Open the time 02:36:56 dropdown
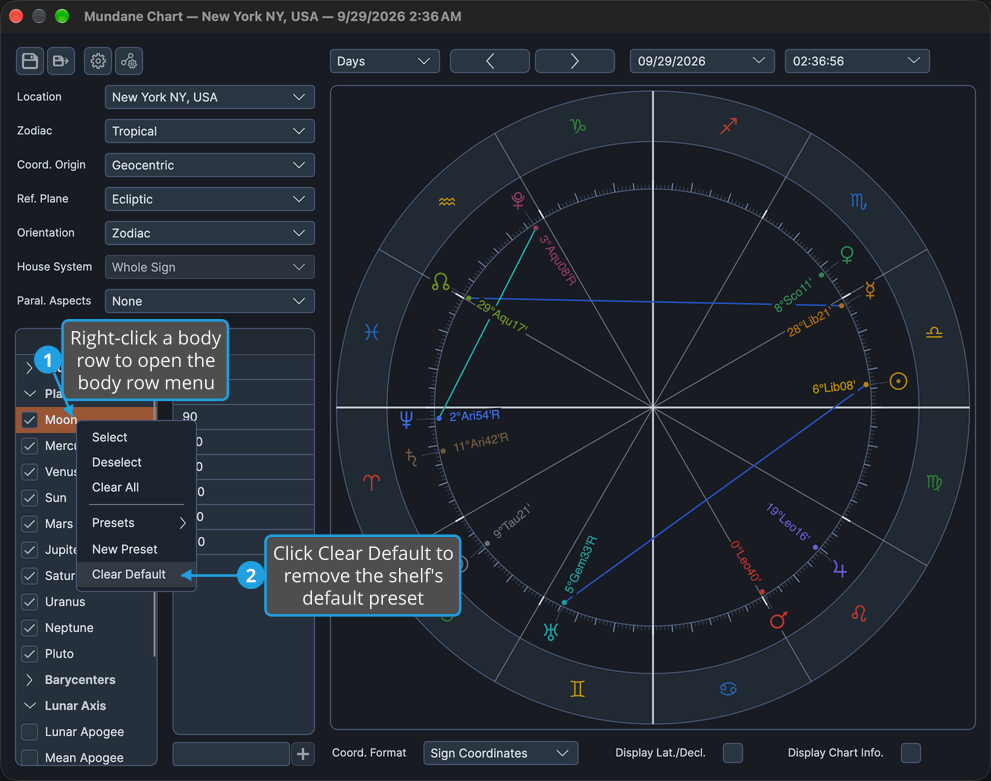The image size is (991, 781). [857, 61]
